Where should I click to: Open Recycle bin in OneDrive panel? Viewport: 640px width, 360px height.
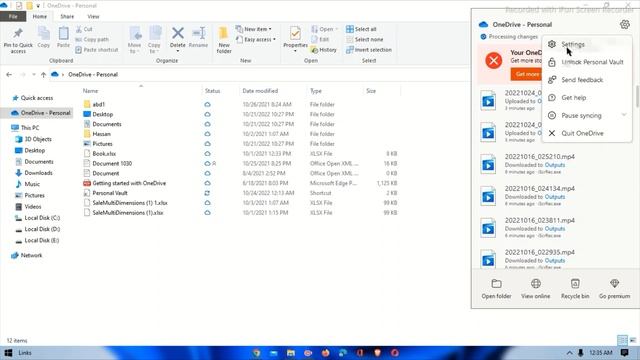coord(575,289)
